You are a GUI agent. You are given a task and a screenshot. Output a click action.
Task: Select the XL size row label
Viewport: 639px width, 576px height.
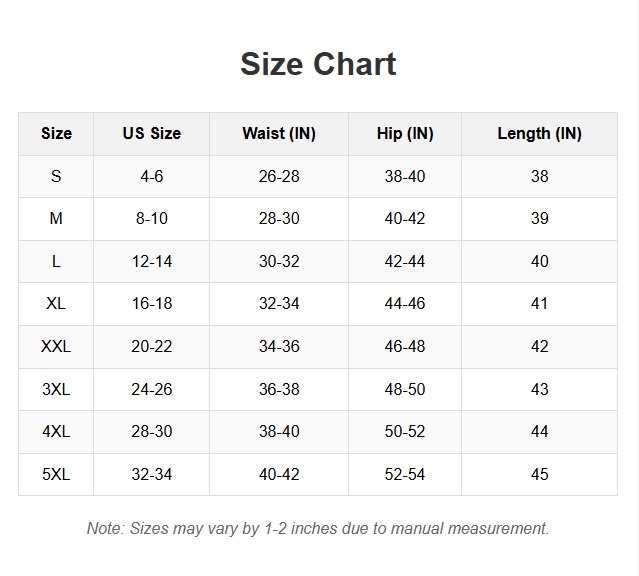coord(56,304)
